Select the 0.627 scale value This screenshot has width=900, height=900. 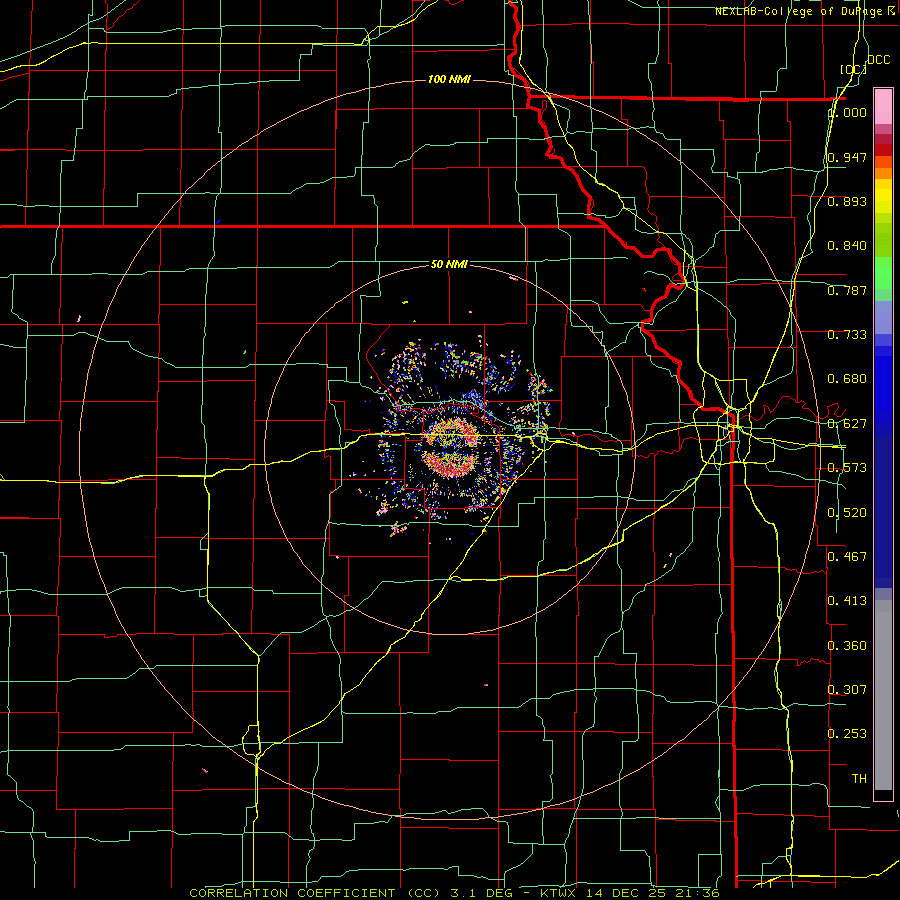pyautogui.click(x=847, y=424)
